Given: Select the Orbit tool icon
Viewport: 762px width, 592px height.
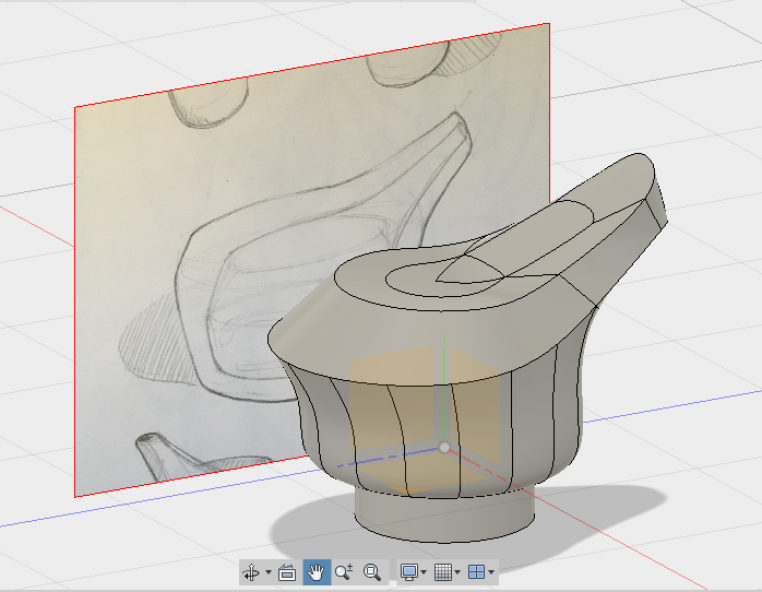Looking at the screenshot, I should 251,572.
